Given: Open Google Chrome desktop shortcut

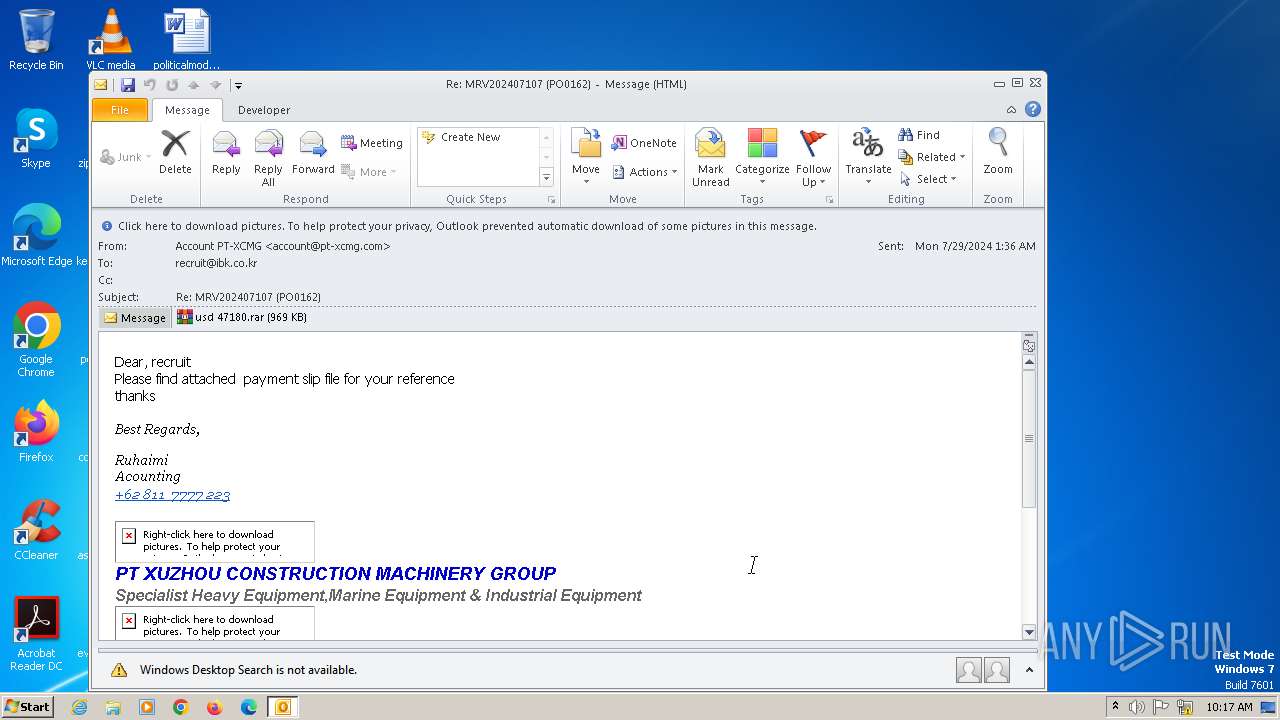Looking at the screenshot, I should click(36, 340).
